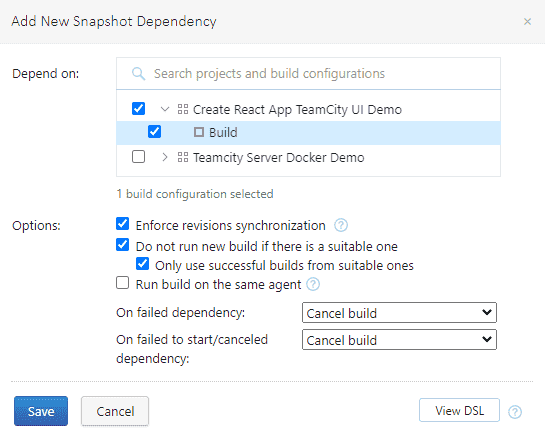Expand the Teamcity Server Docker Demo node
The width and height of the screenshot is (545, 439).
[x=165, y=157]
